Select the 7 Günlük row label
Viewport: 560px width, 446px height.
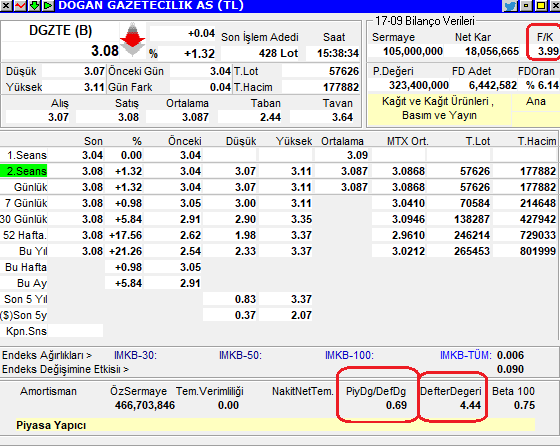click(26, 203)
